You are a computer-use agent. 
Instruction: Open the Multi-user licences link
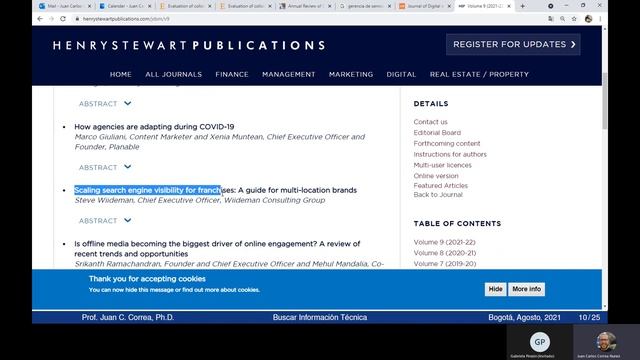(442, 165)
